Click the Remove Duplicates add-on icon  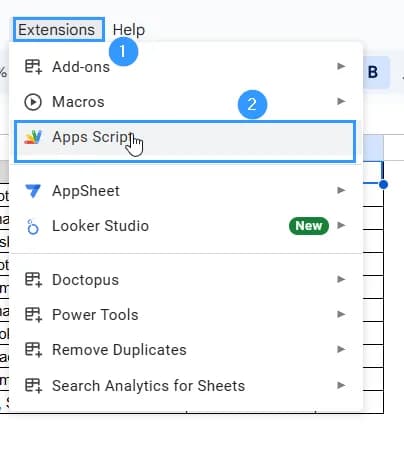(x=33, y=350)
